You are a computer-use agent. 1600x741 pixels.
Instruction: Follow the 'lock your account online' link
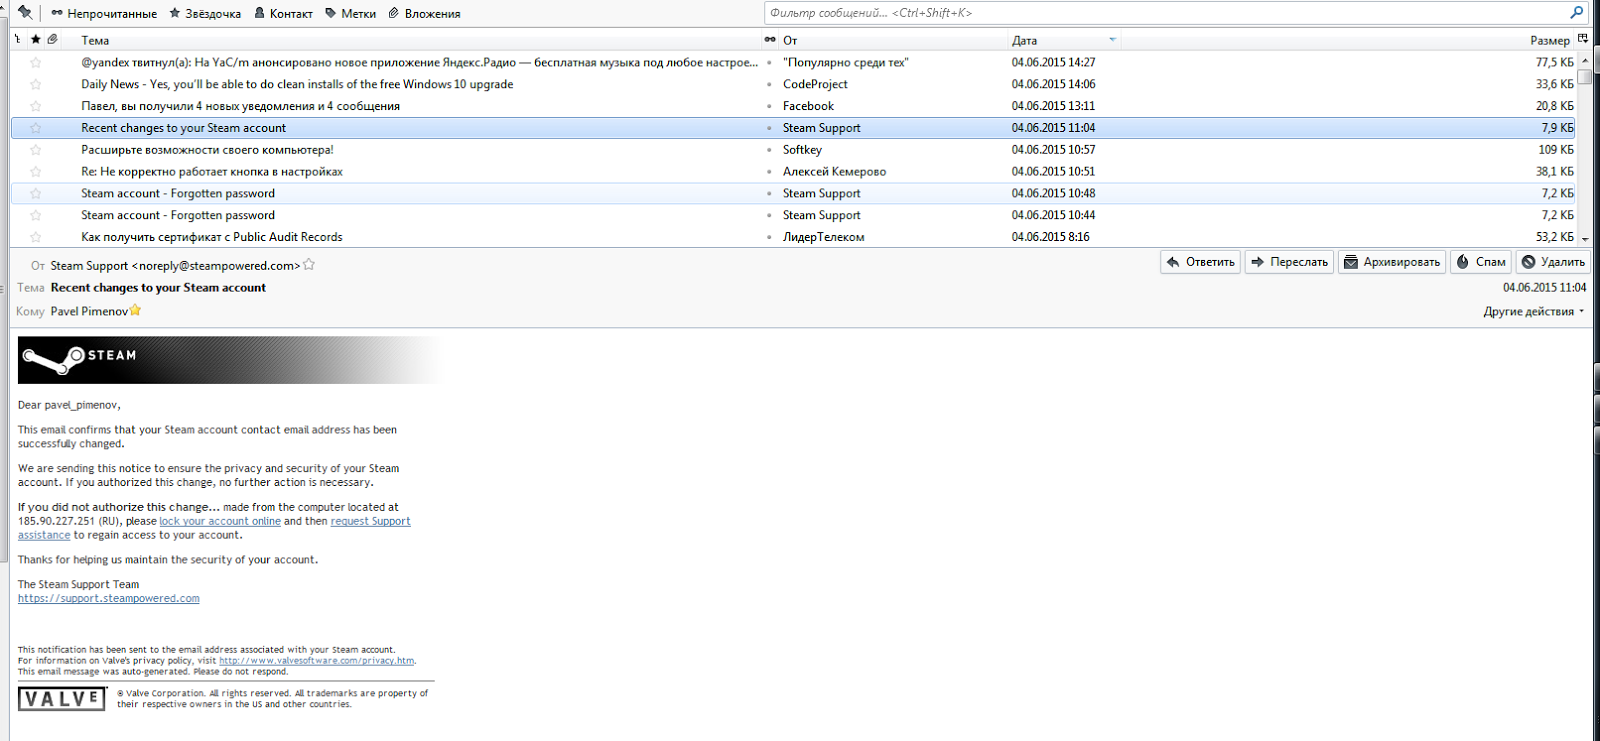click(x=220, y=521)
